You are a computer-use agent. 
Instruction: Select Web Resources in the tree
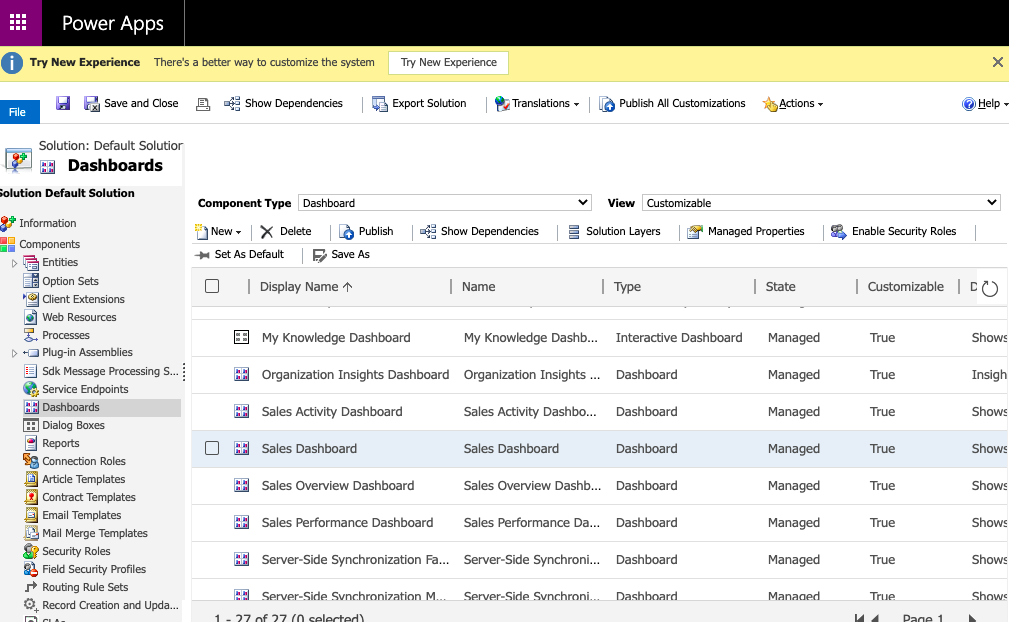click(79, 317)
